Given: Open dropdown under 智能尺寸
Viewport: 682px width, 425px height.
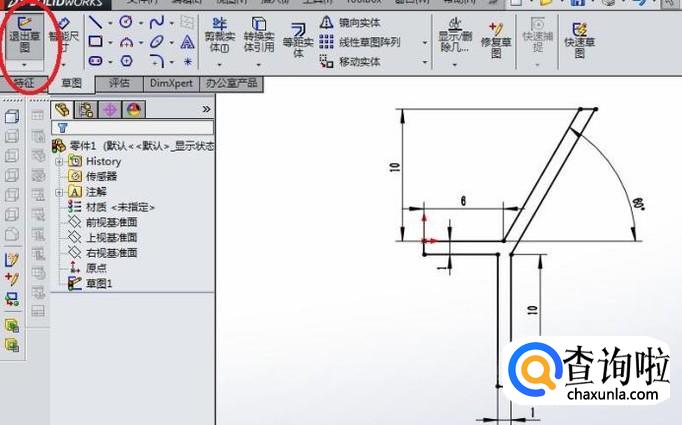Looking at the screenshot, I should point(64,64).
